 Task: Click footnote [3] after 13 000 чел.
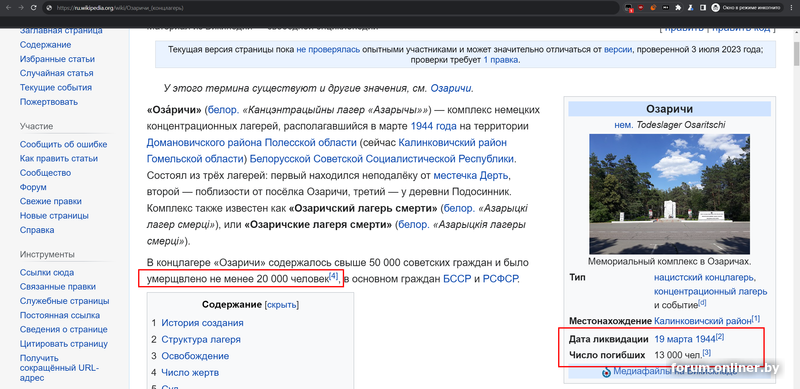tap(707, 352)
